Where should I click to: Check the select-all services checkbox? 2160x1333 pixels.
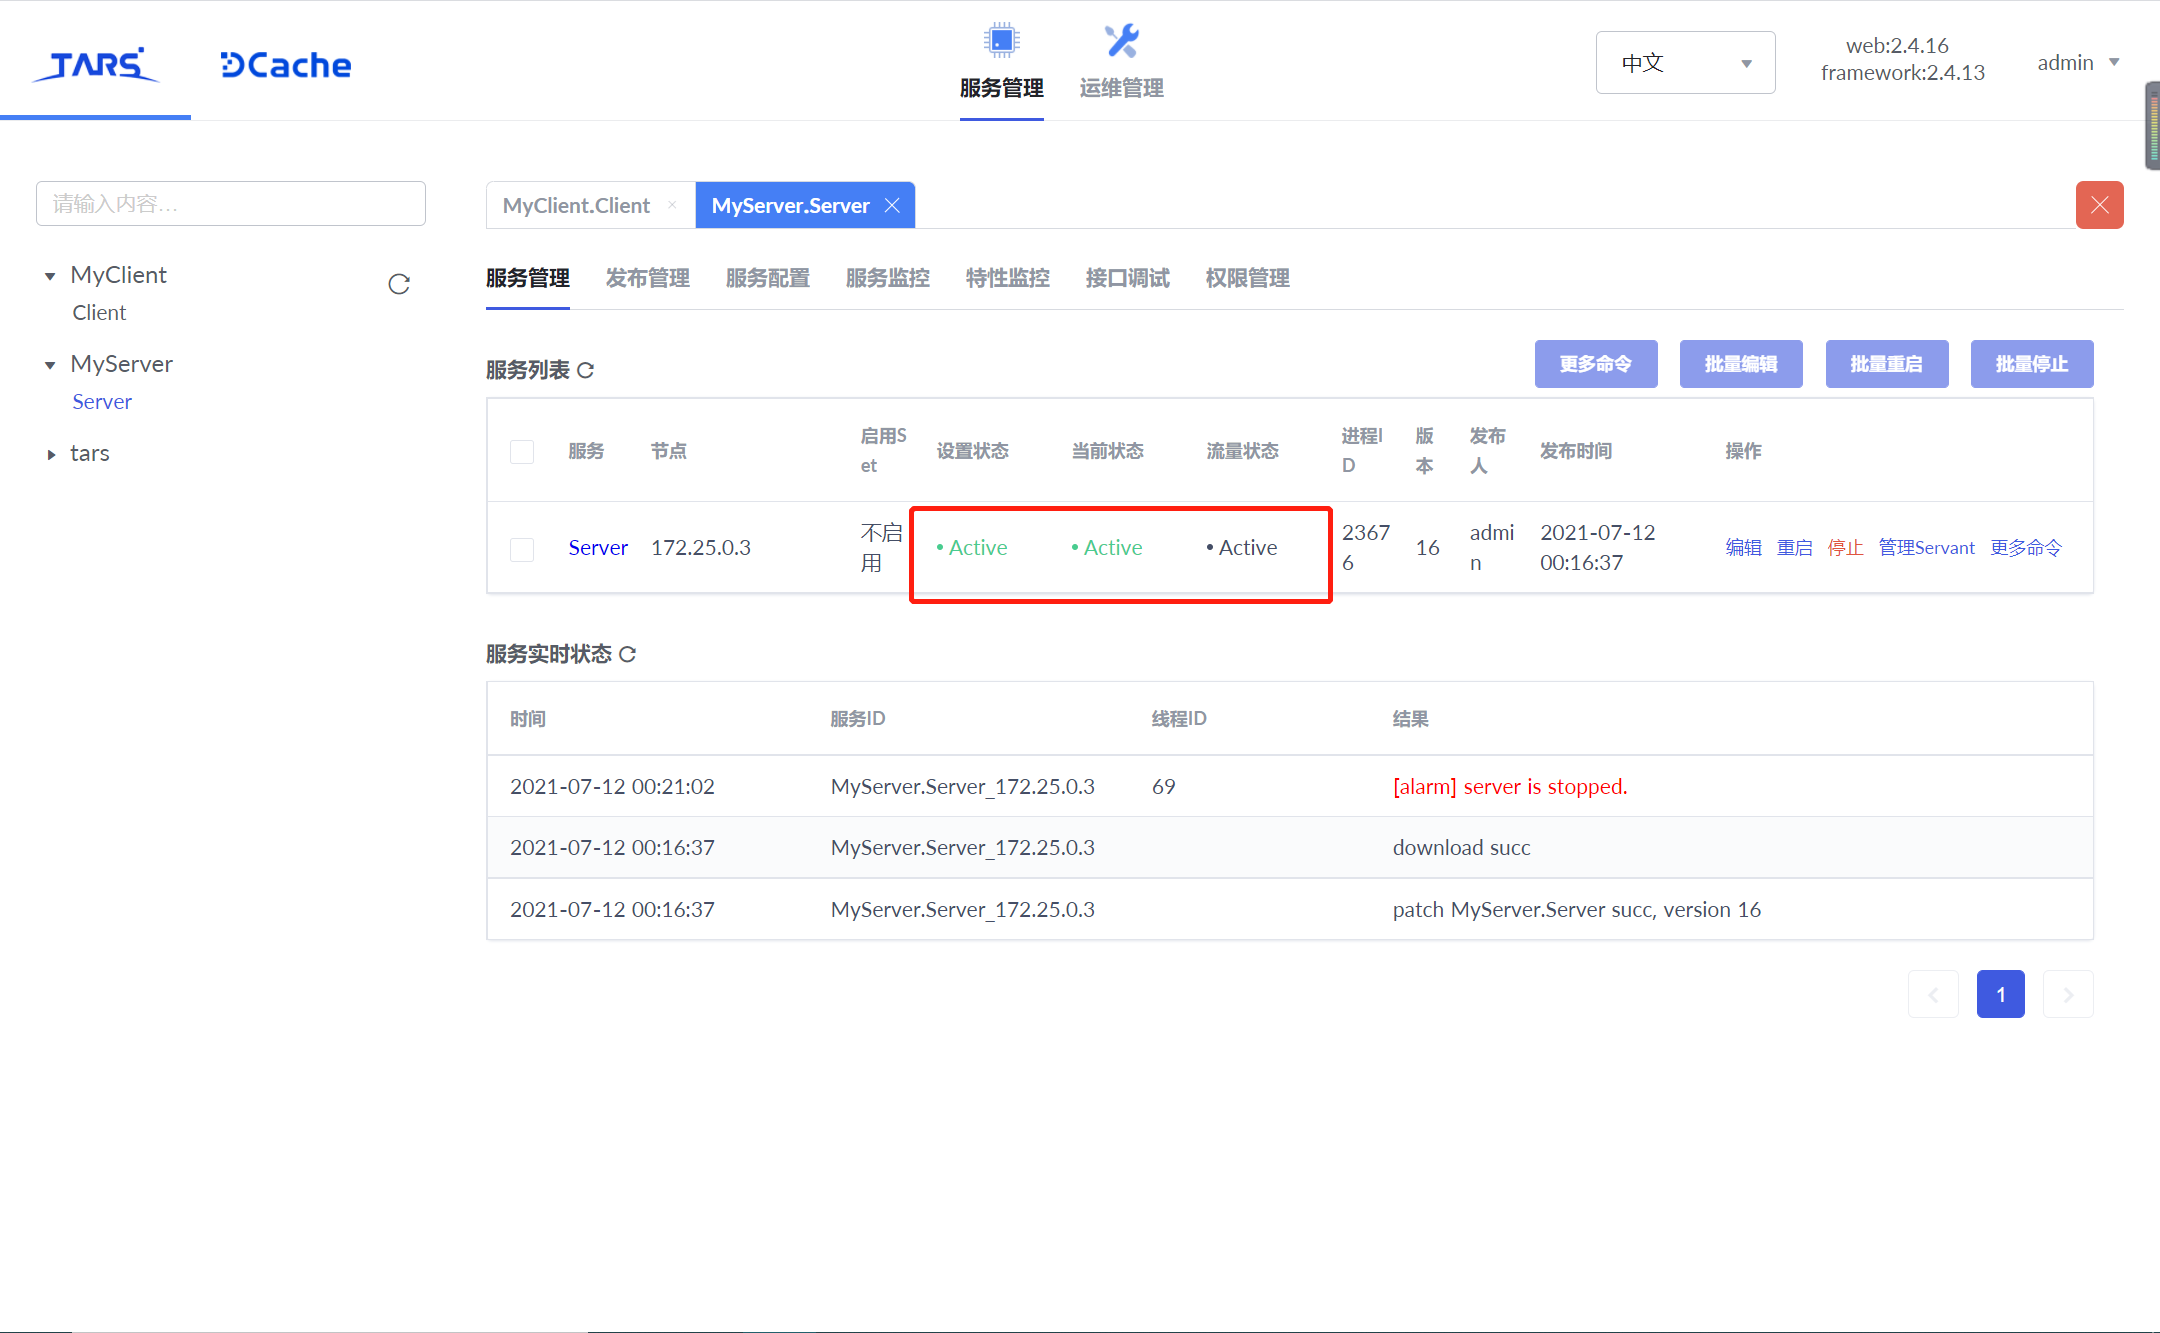coord(521,451)
